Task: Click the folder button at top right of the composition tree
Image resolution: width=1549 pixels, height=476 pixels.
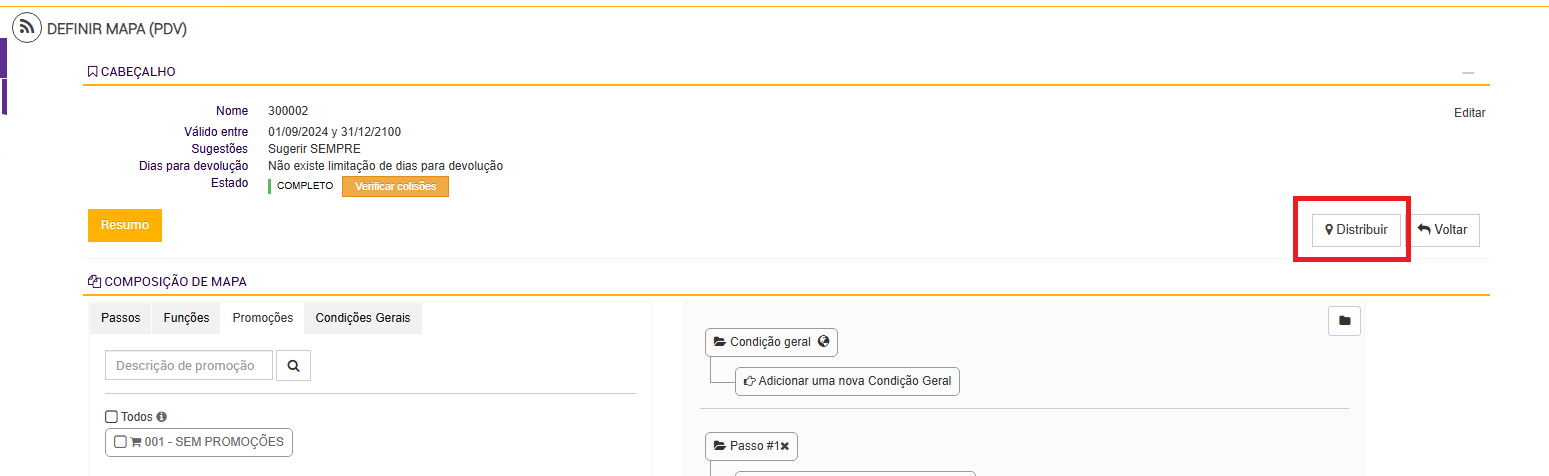Action: point(1344,321)
